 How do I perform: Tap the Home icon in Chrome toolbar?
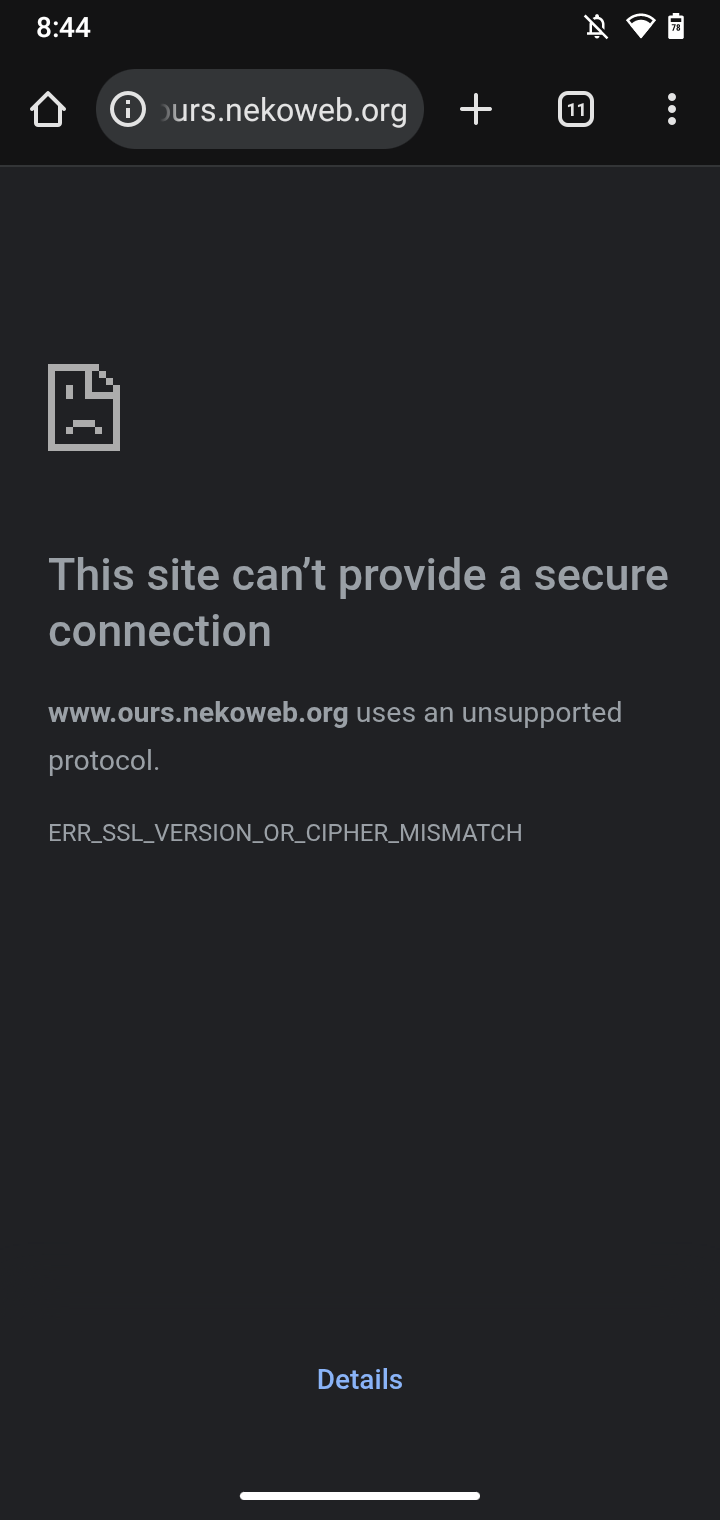coord(48,109)
